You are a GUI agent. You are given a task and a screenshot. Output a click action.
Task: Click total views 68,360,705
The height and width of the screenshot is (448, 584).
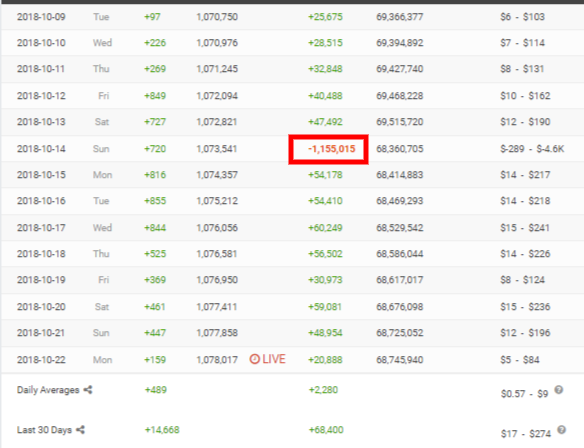400,149
